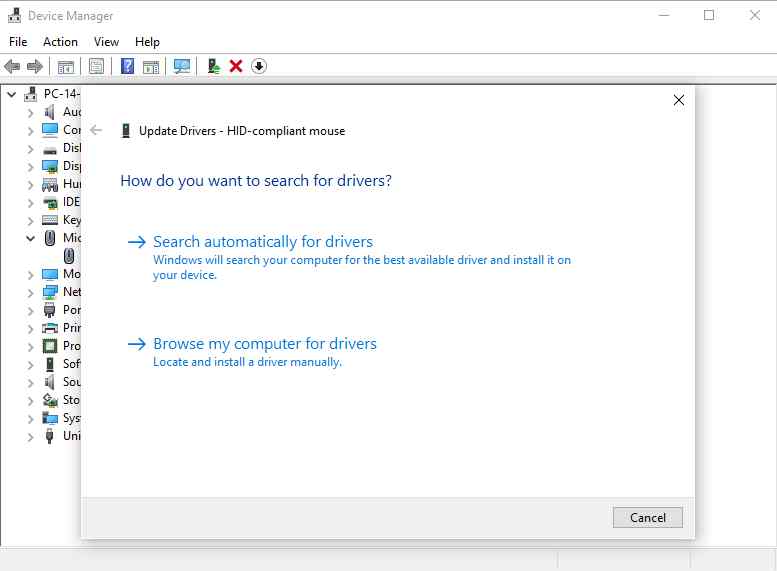Click the red X Uninstall device icon

(x=236, y=66)
